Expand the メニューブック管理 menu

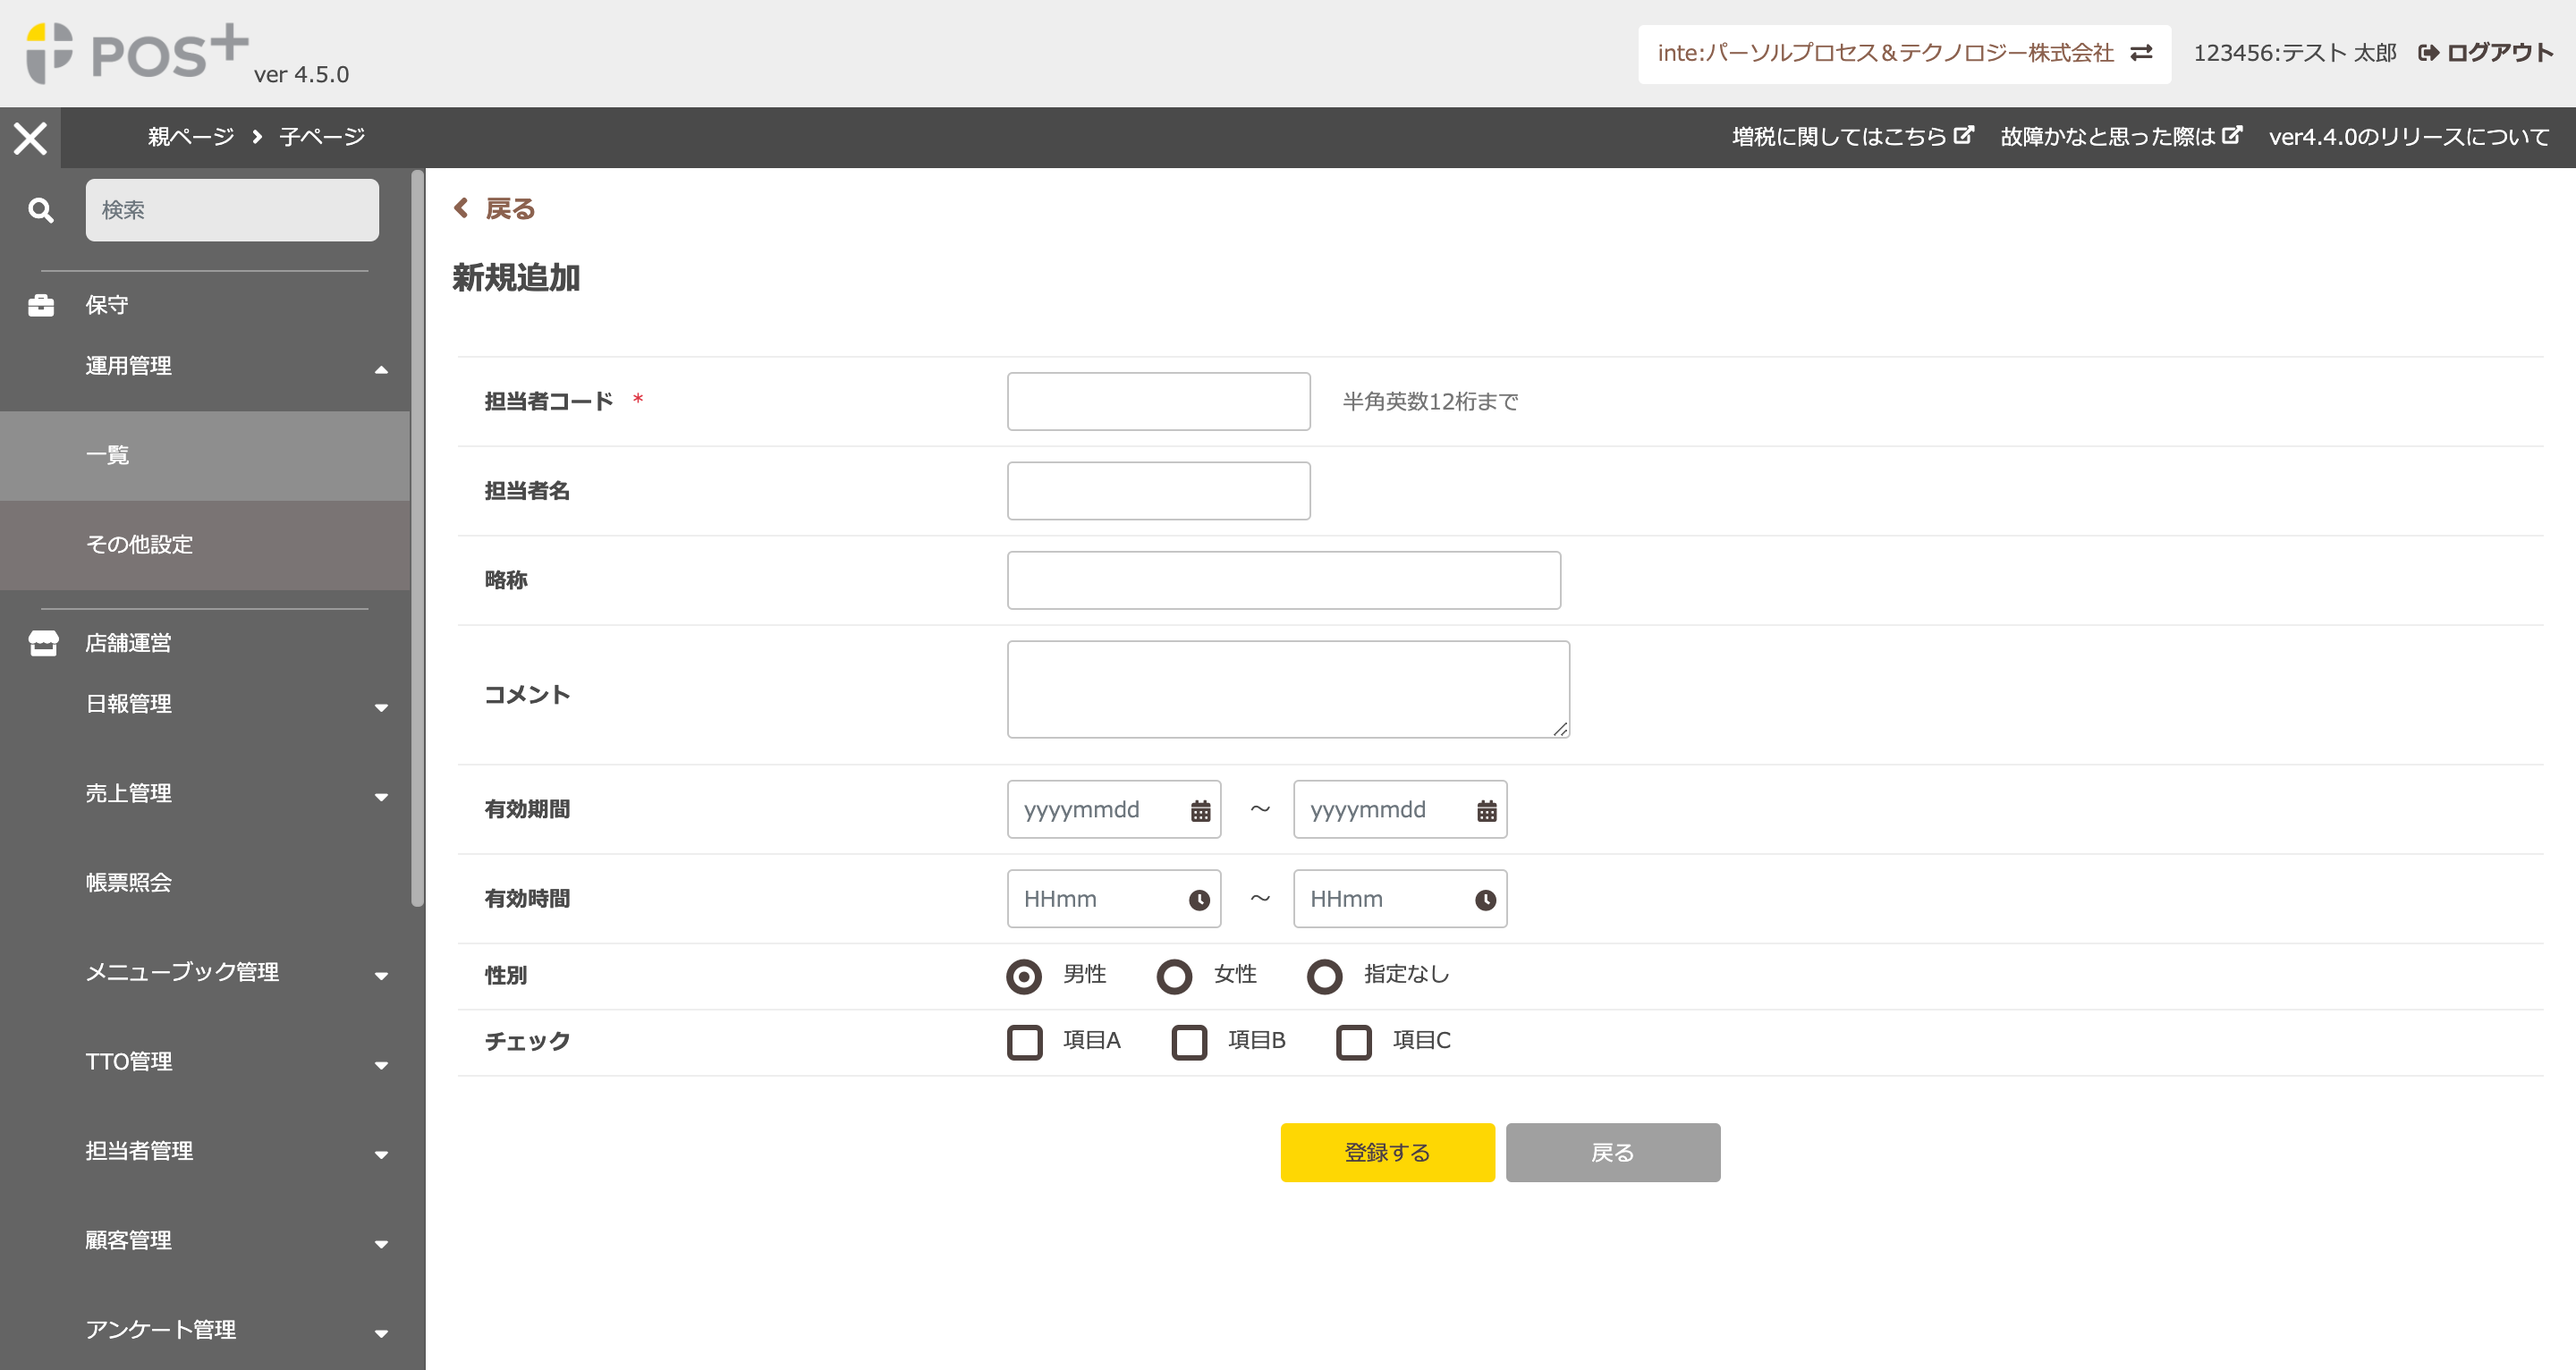click(381, 976)
